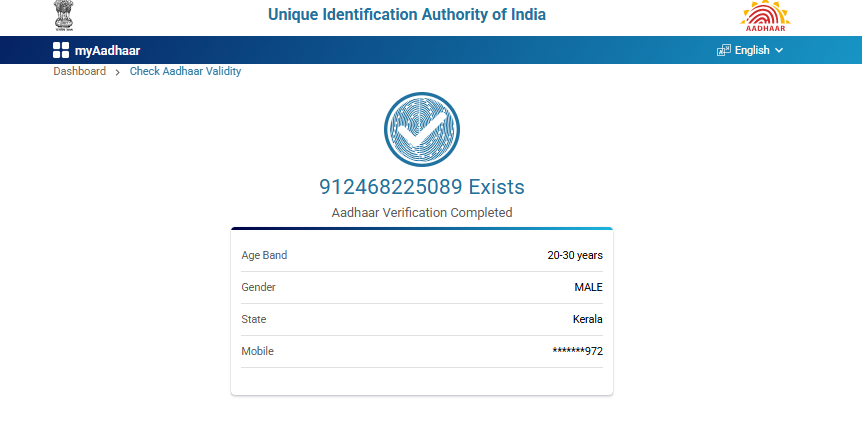Open the English language dropdown
This screenshot has width=862, height=421.
752,50
